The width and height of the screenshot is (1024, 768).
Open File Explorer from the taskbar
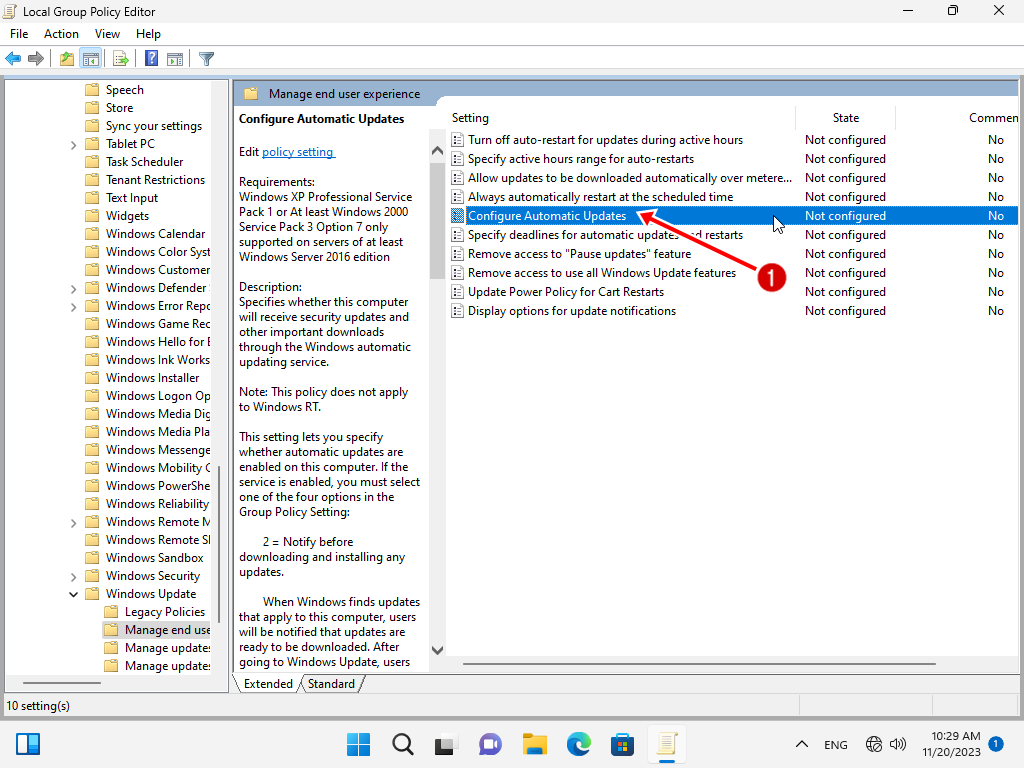(535, 744)
